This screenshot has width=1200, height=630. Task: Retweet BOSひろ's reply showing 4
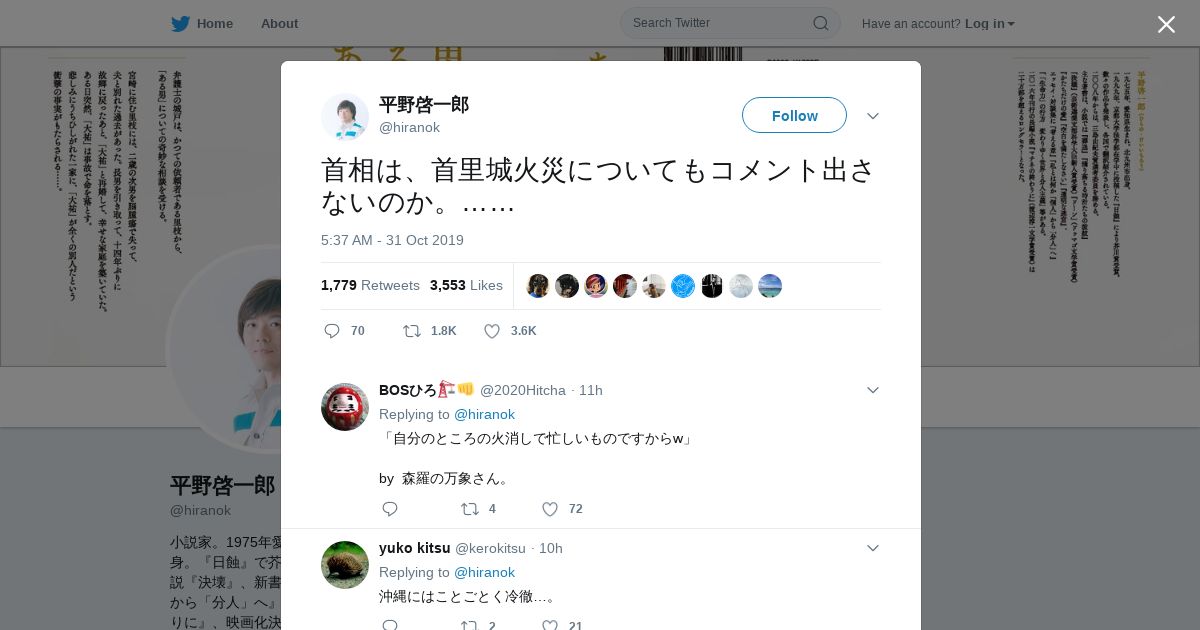coord(469,509)
